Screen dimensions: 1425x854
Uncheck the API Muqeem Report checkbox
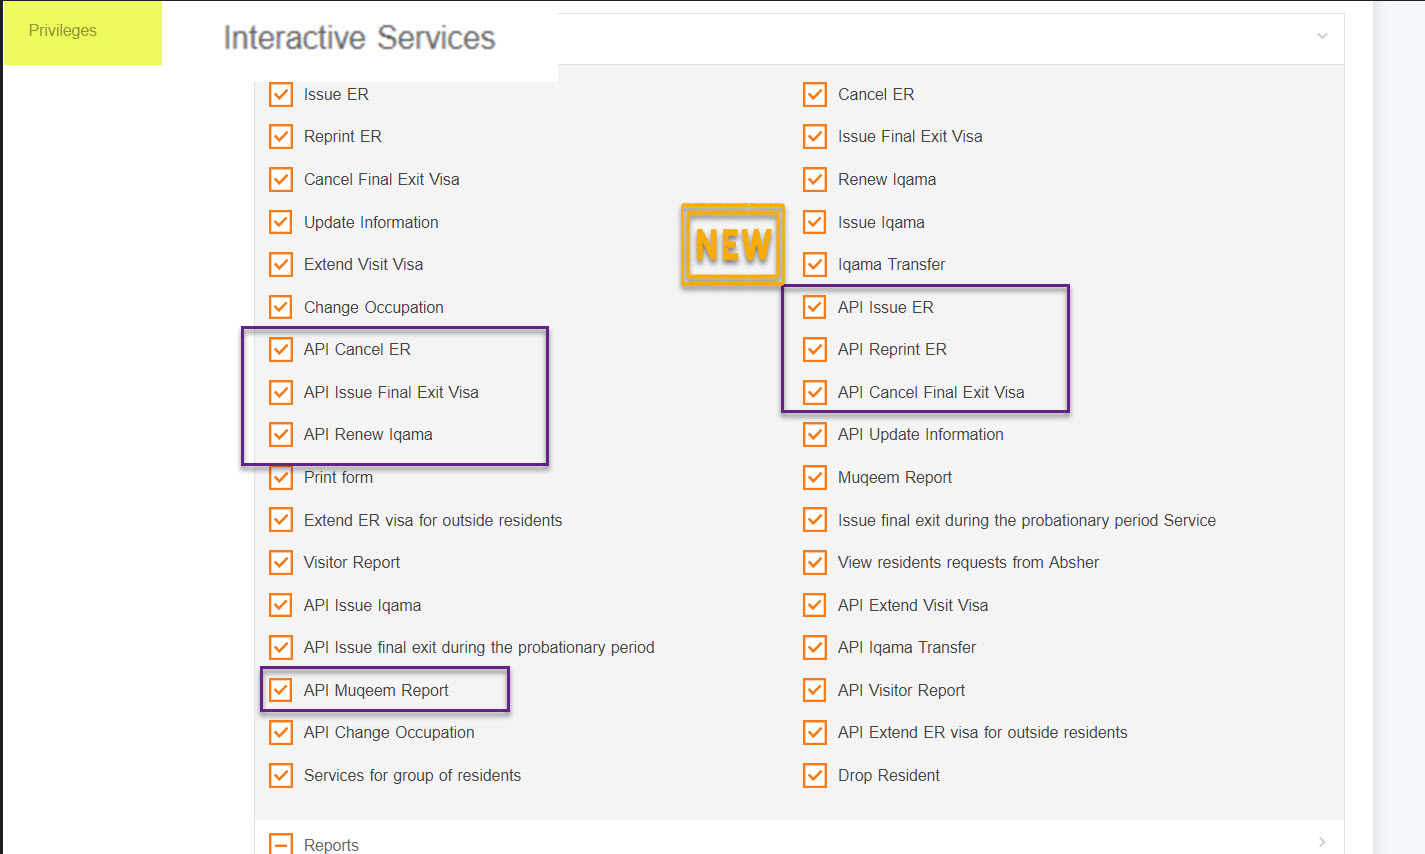281,691
